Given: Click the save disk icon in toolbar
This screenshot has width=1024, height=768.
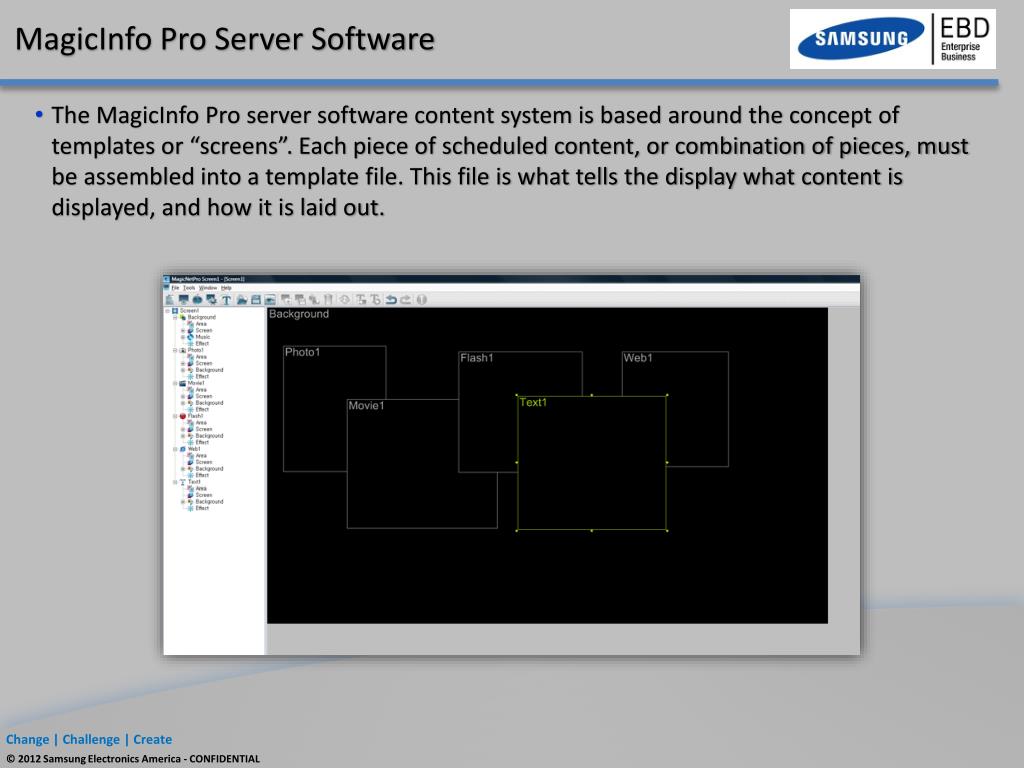Looking at the screenshot, I should pyautogui.click(x=256, y=300).
